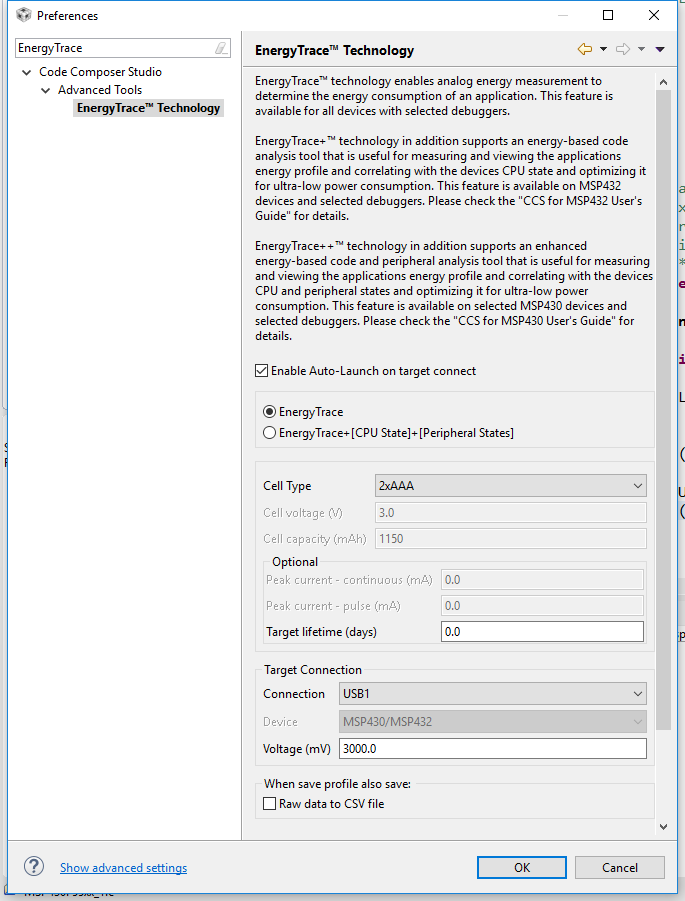
Task: Collapse the Code Composer Studio tree node
Action: pos(26,72)
